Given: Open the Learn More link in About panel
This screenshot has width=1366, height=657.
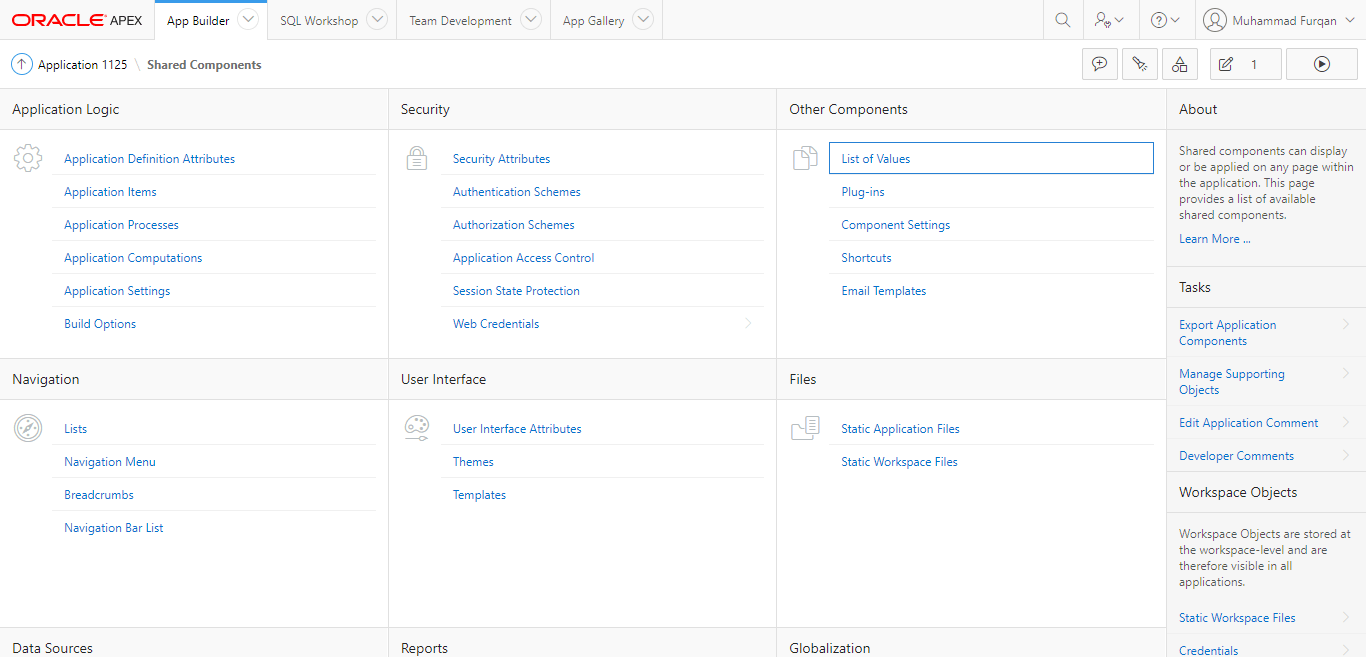Looking at the screenshot, I should (1214, 238).
